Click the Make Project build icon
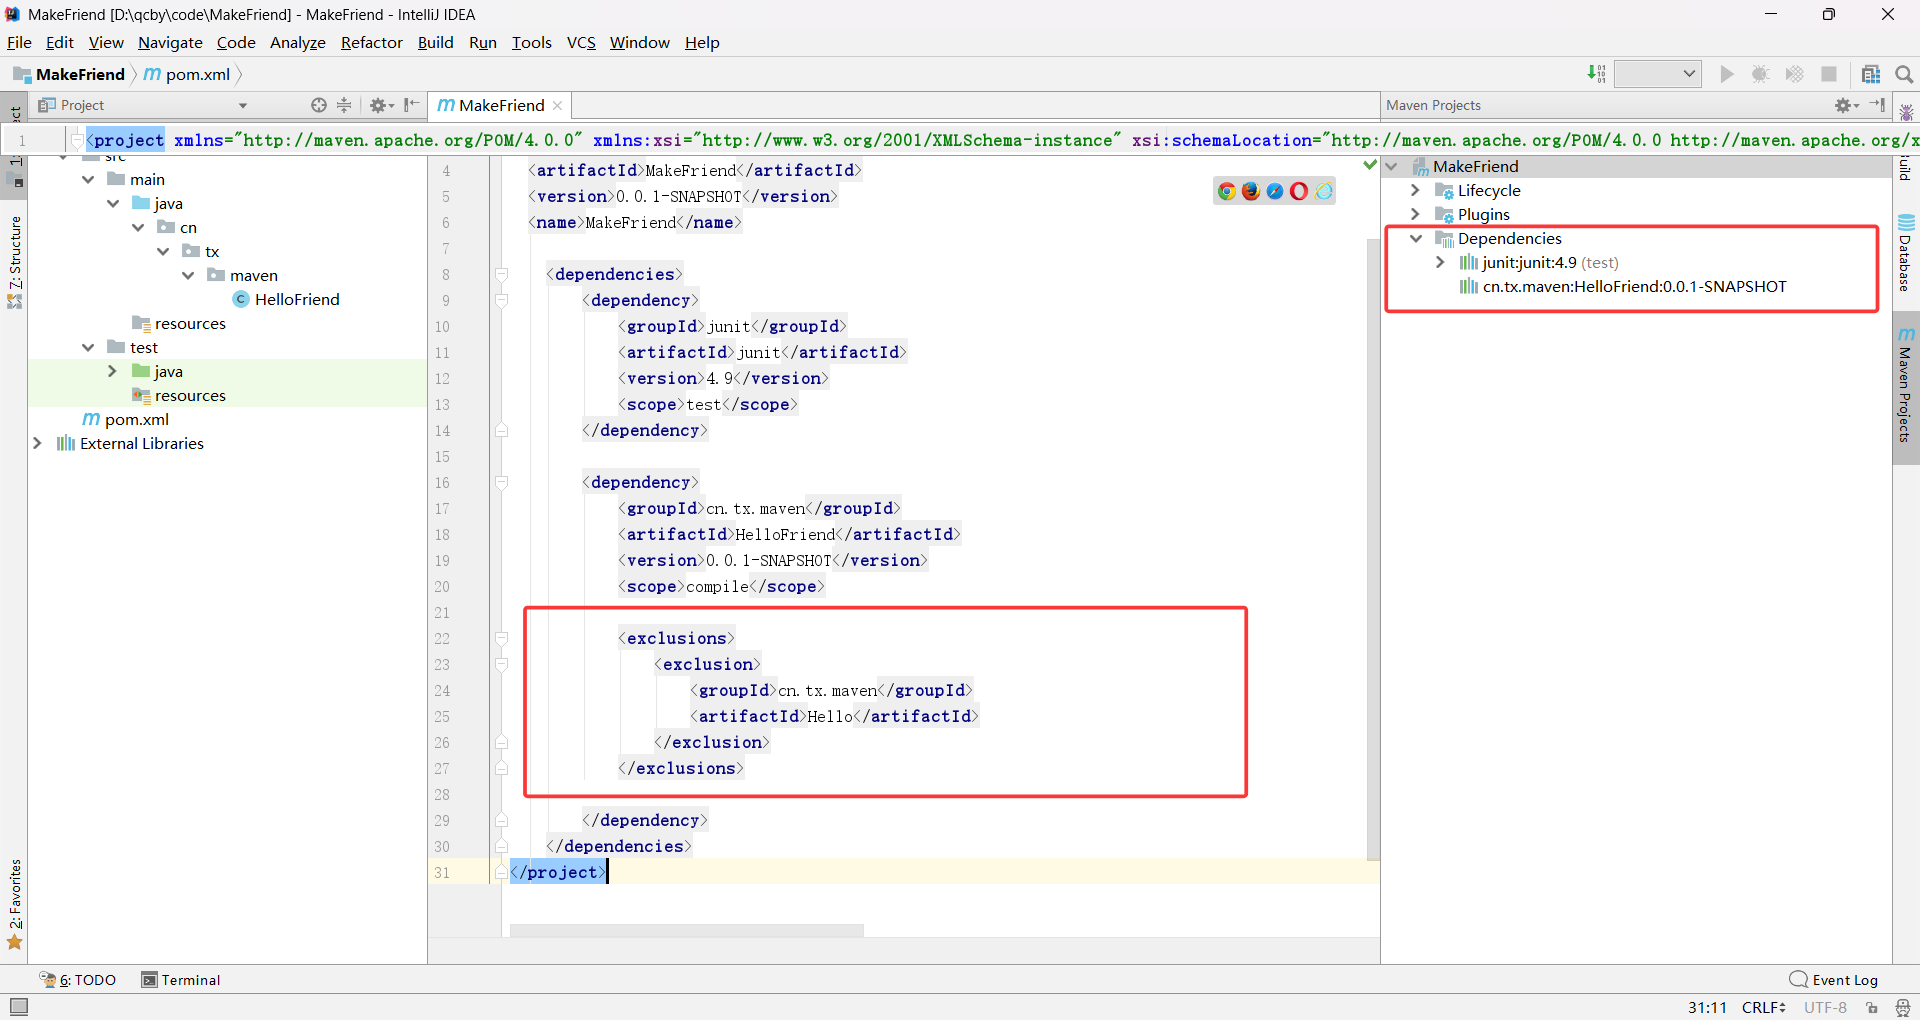 click(1596, 74)
